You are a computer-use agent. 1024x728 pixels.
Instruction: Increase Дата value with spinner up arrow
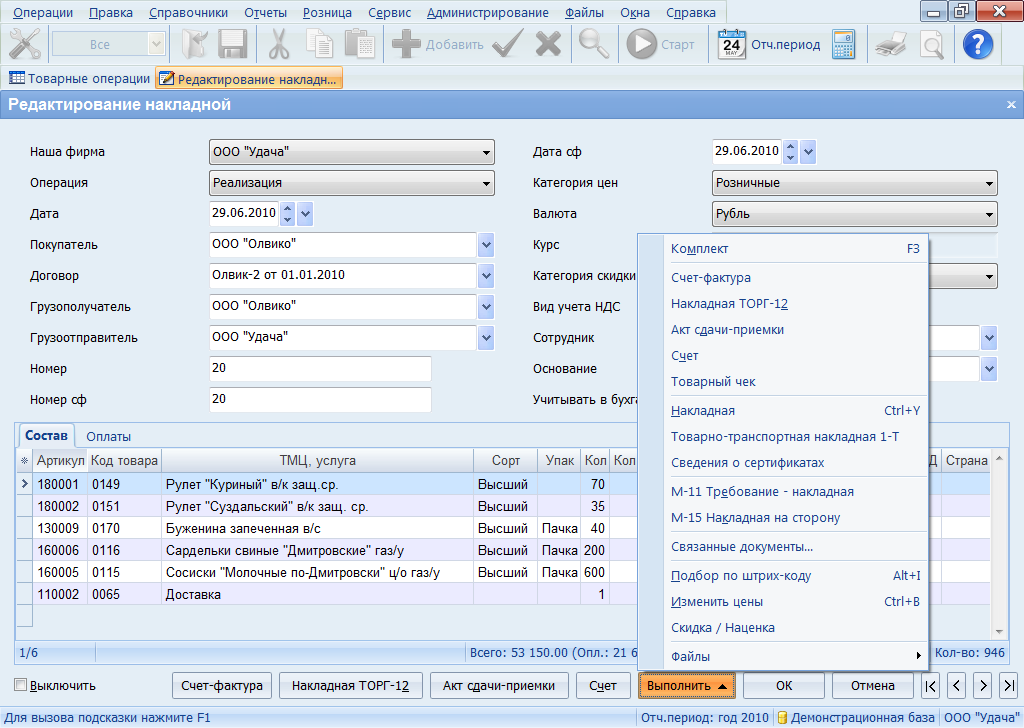coord(288,208)
